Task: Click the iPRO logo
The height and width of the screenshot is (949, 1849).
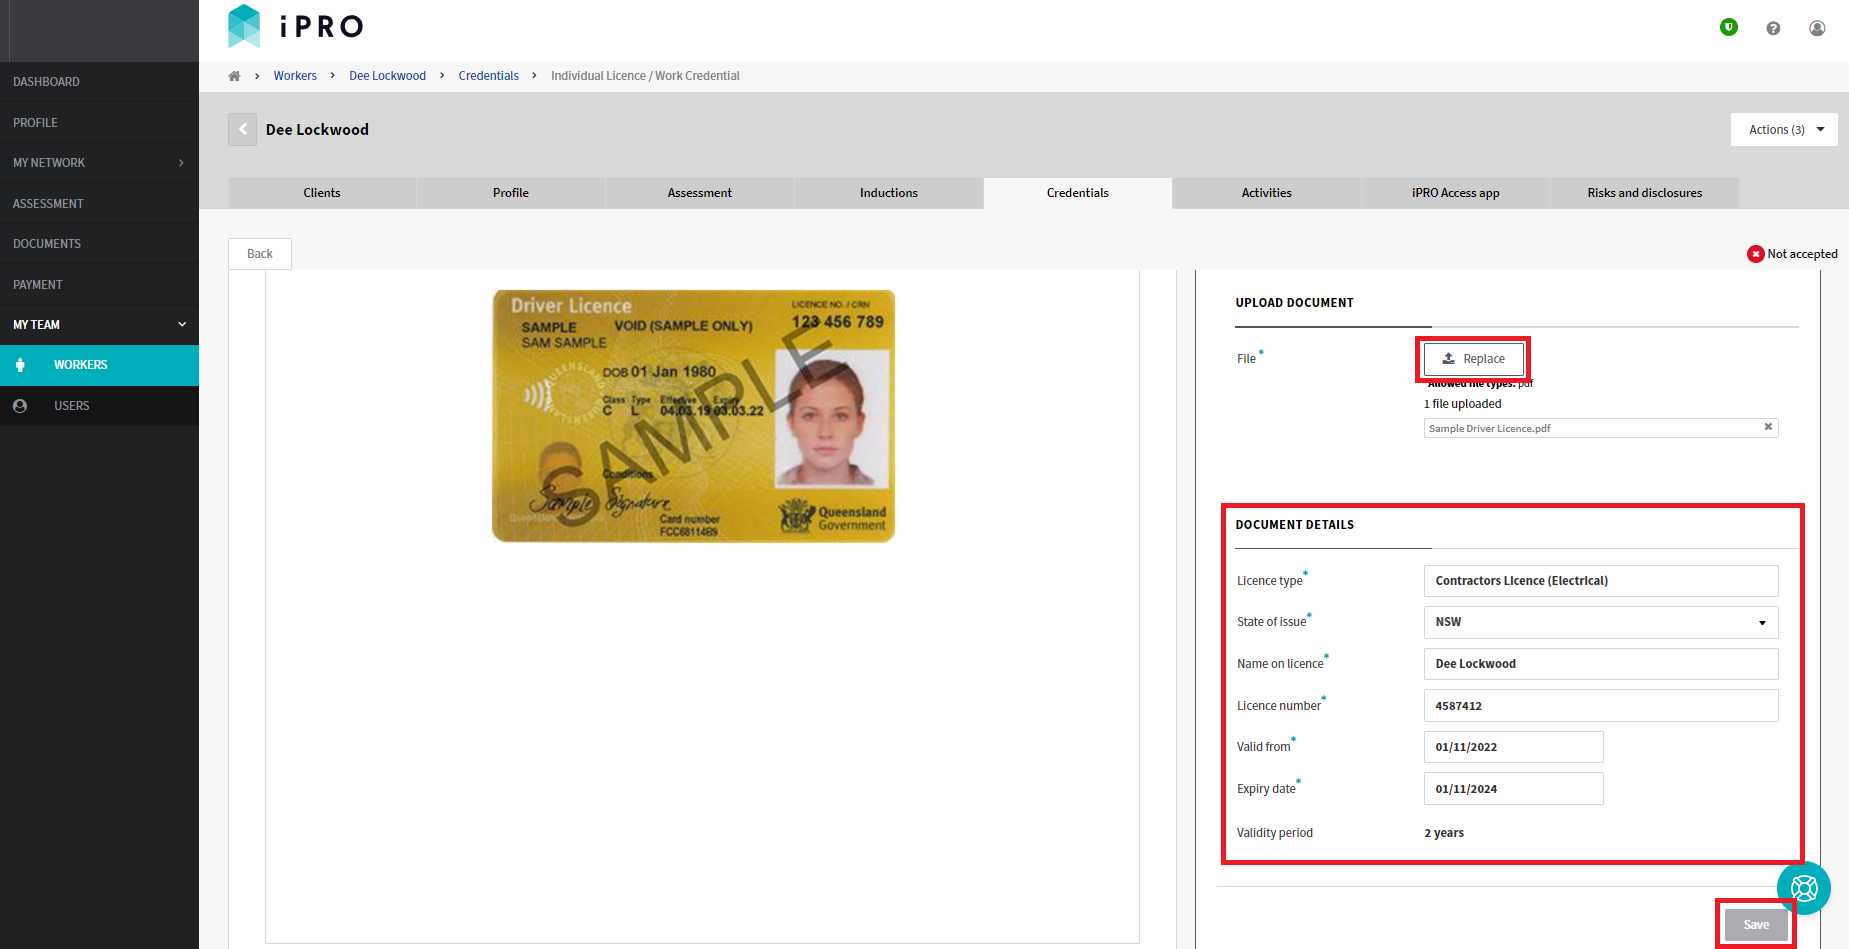Action: (x=296, y=26)
